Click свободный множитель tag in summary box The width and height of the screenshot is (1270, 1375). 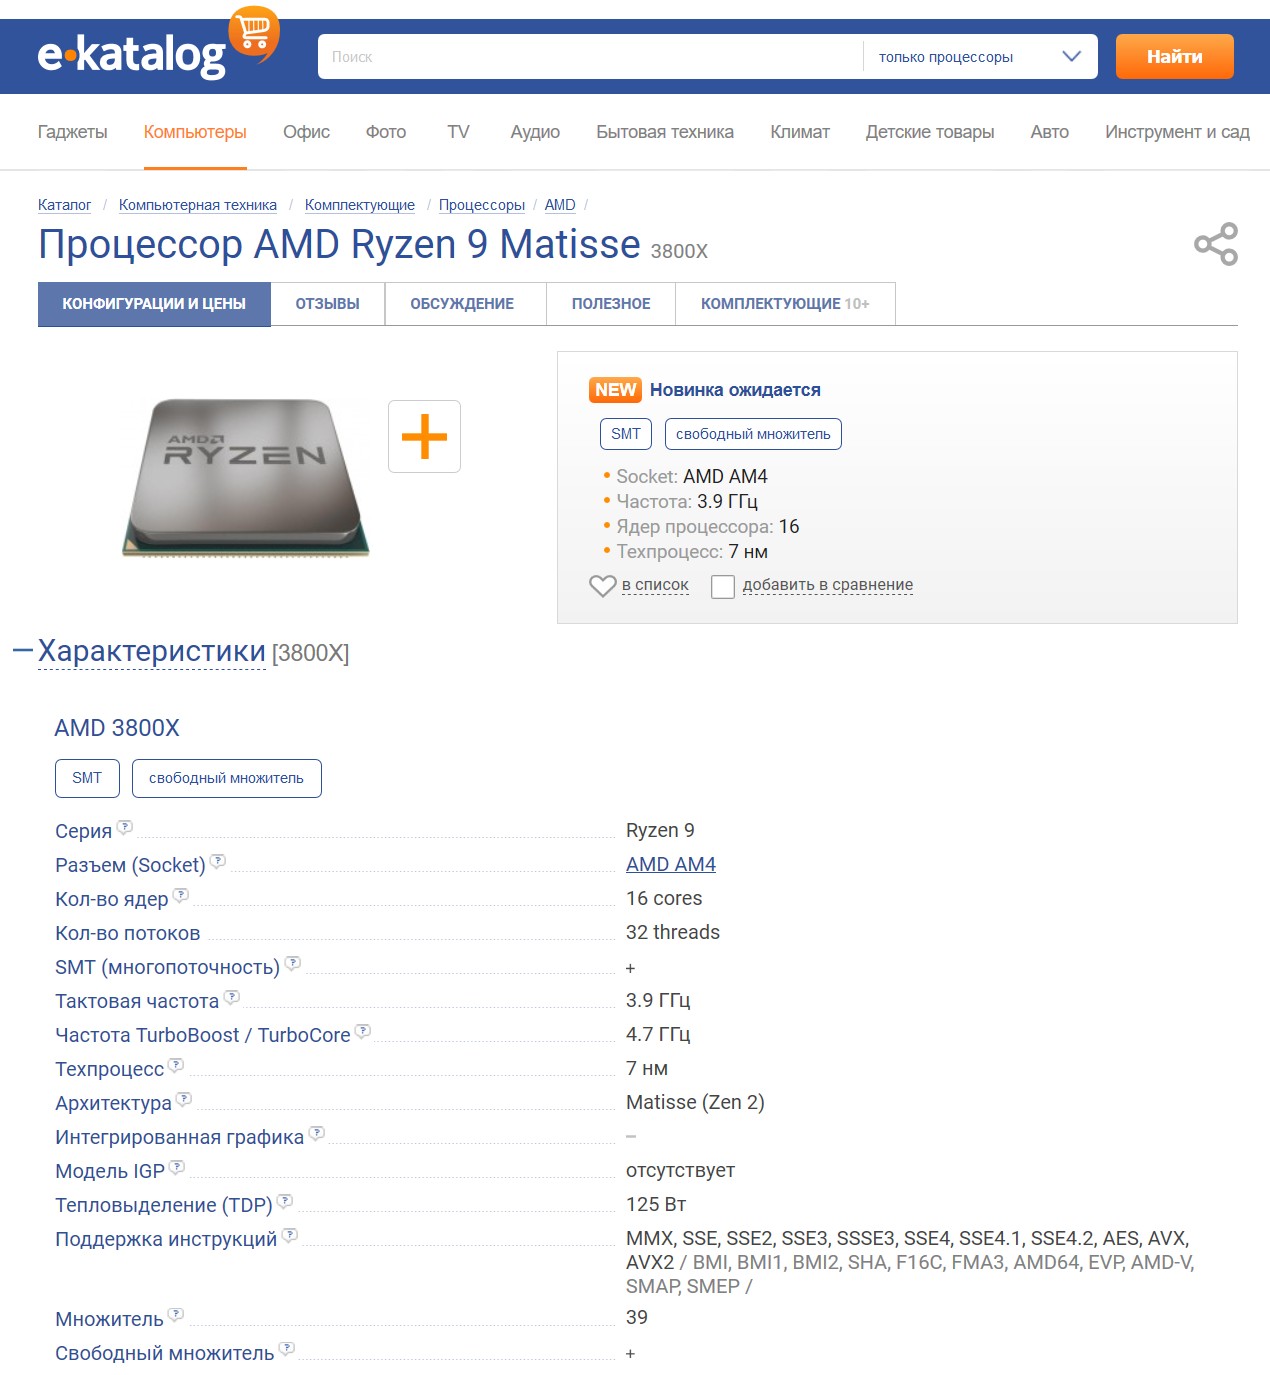tap(753, 434)
